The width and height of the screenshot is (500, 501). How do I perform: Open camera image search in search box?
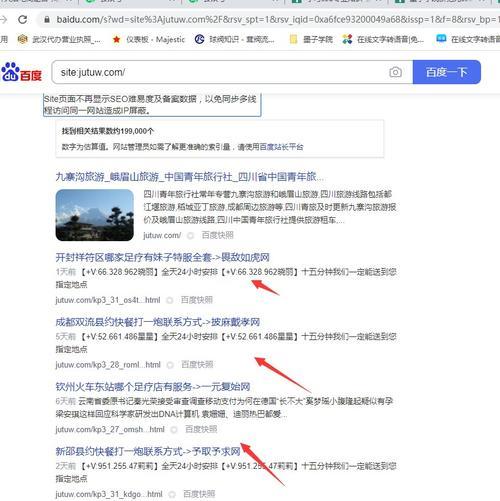395,72
